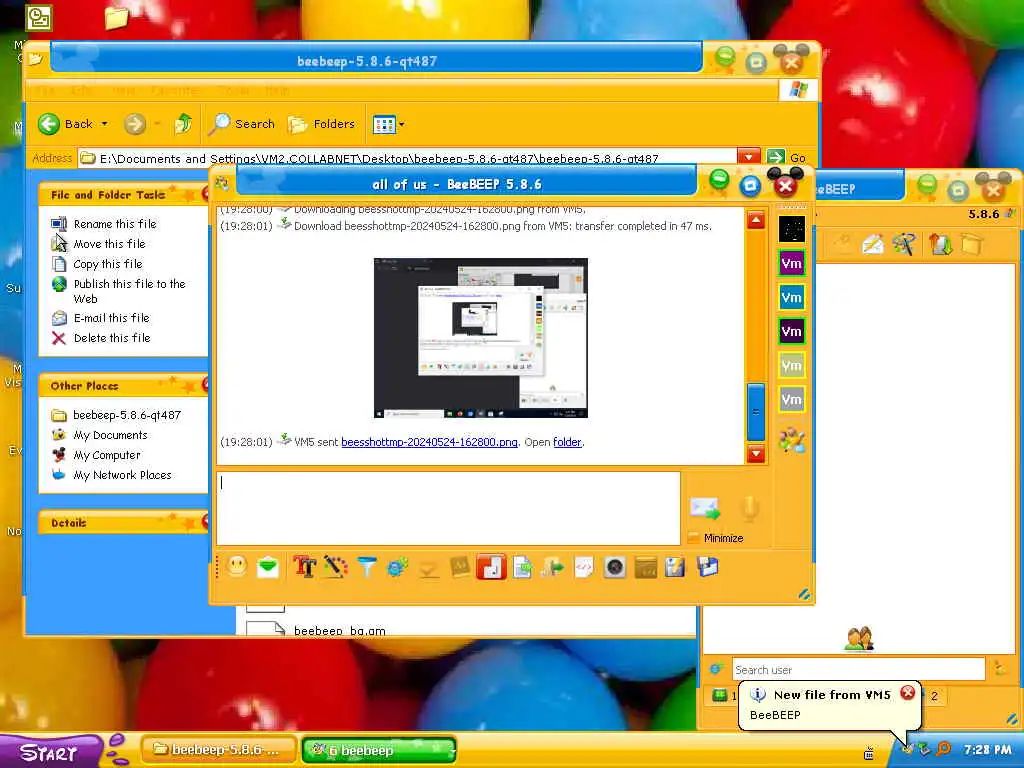Viewport: 1024px width, 768px height.
Task: Open My Network Places in Other Places
Action: point(122,475)
